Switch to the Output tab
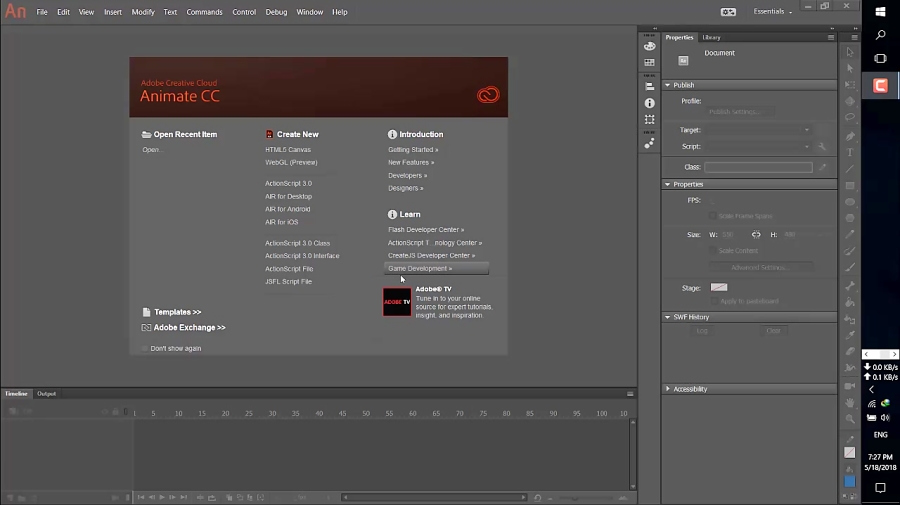900x505 pixels. (46, 394)
